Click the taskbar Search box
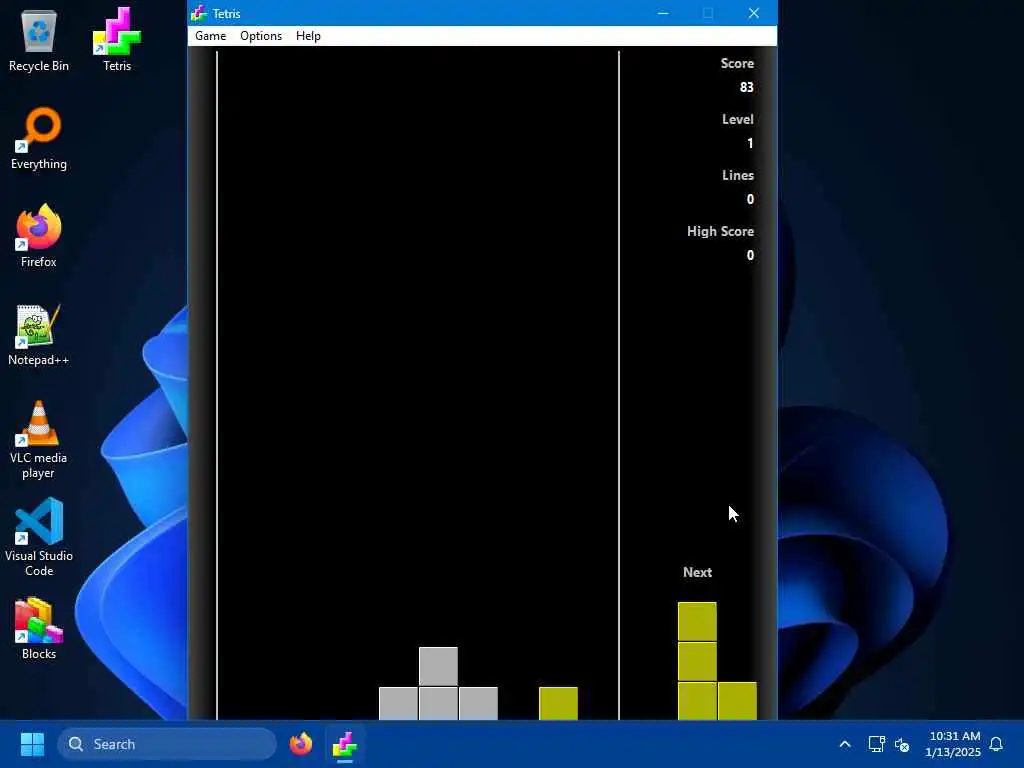Viewport: 1024px width, 768px height. tap(167, 744)
